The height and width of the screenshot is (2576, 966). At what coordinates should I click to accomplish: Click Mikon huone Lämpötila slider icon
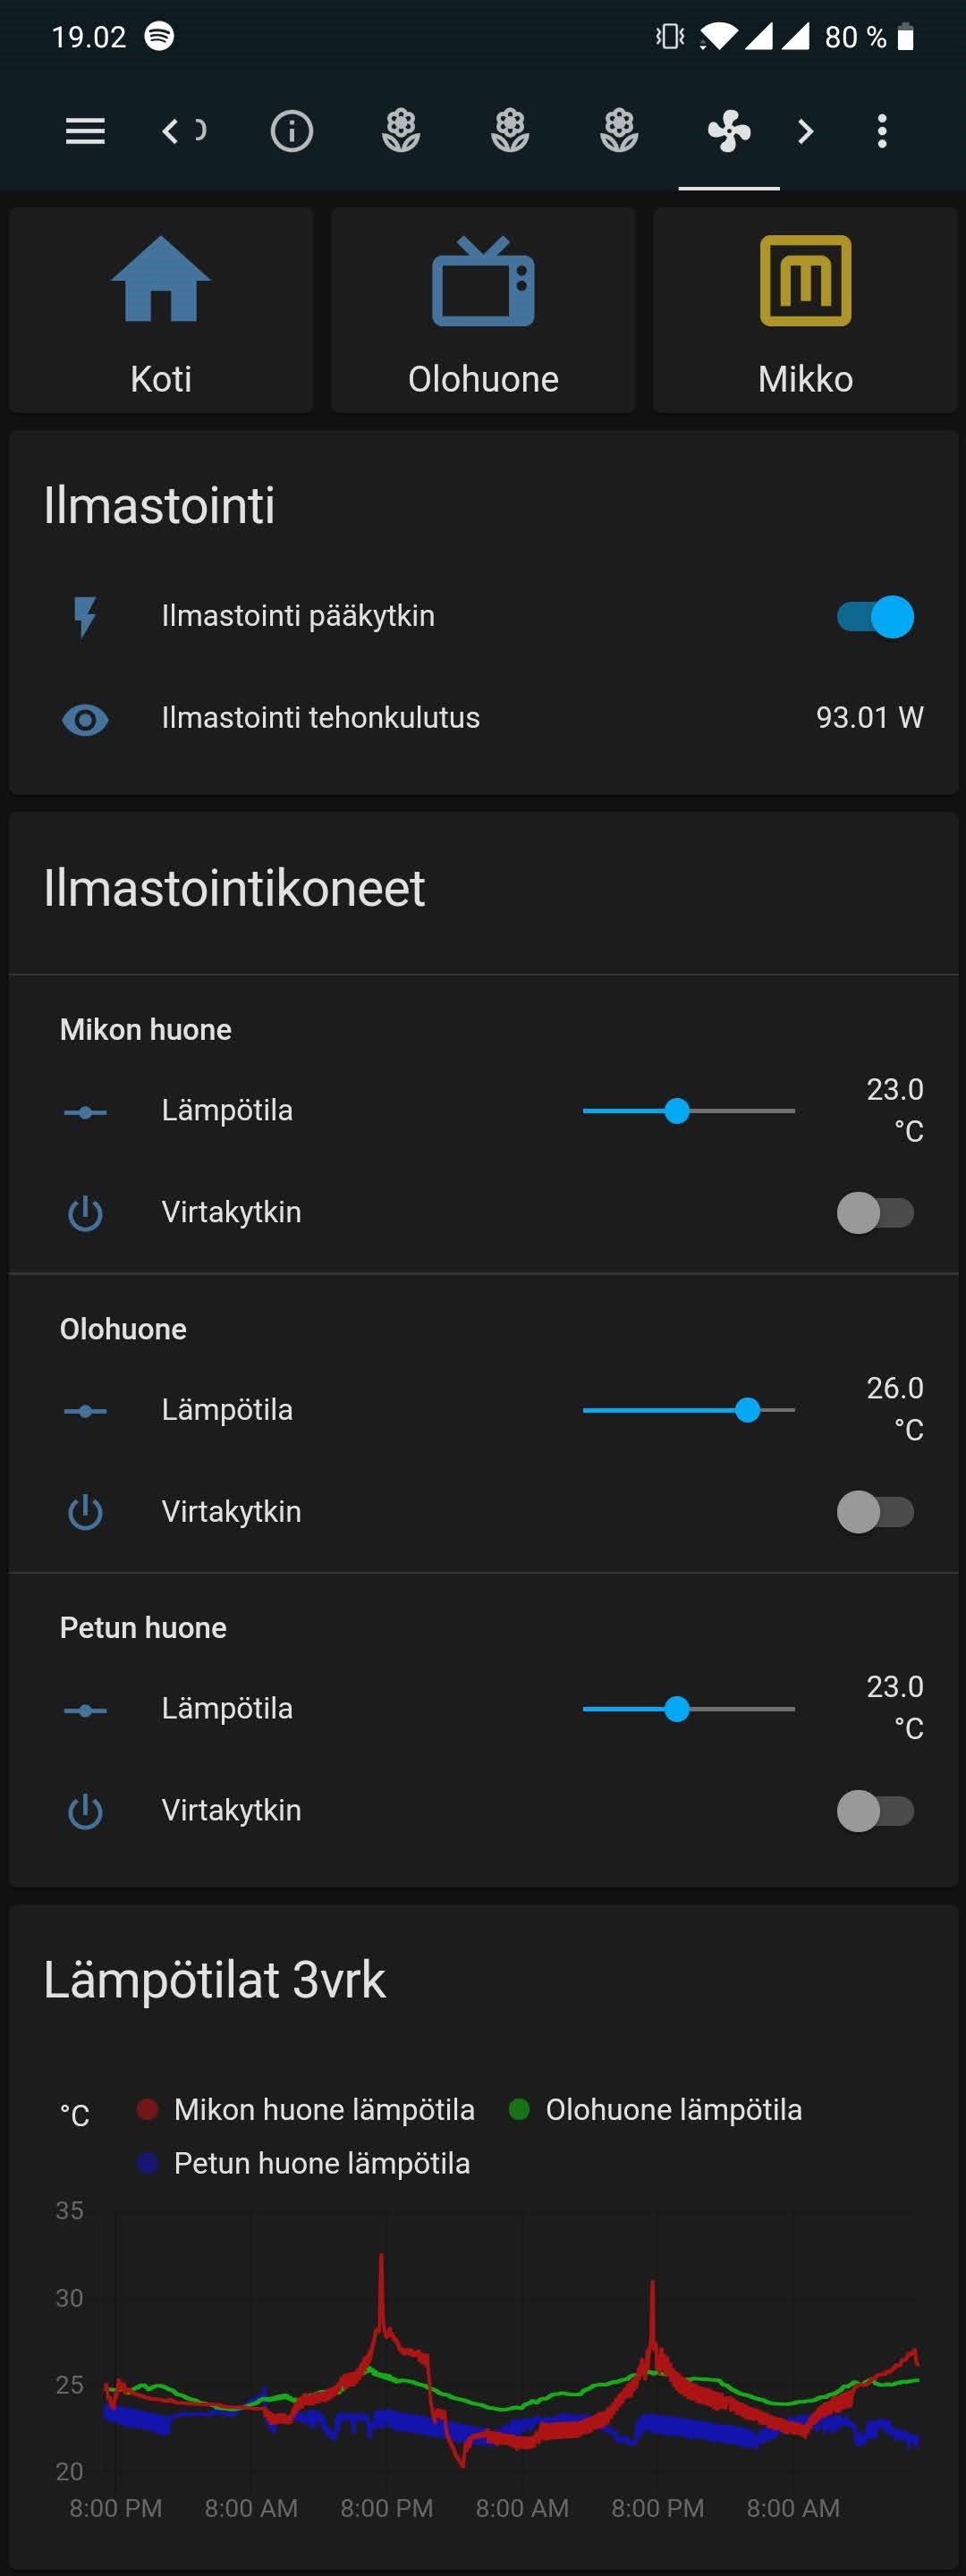point(85,1112)
